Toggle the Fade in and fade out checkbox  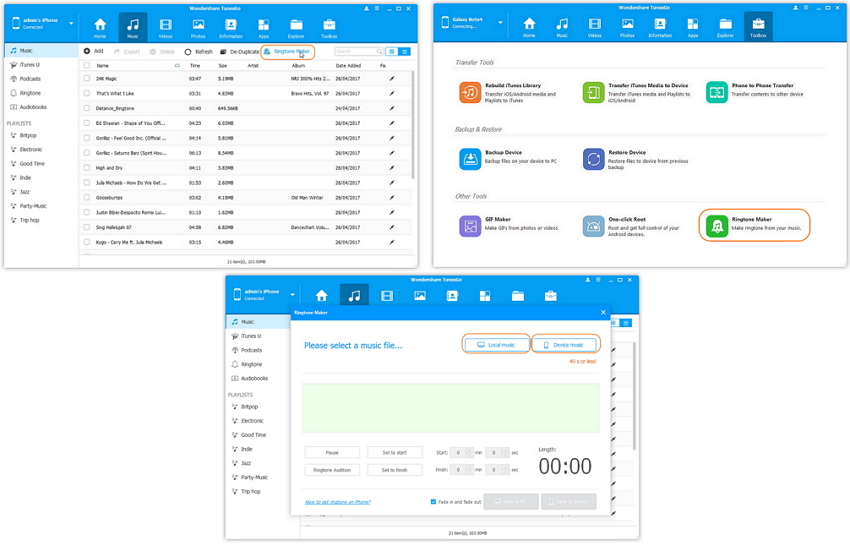coord(433,502)
